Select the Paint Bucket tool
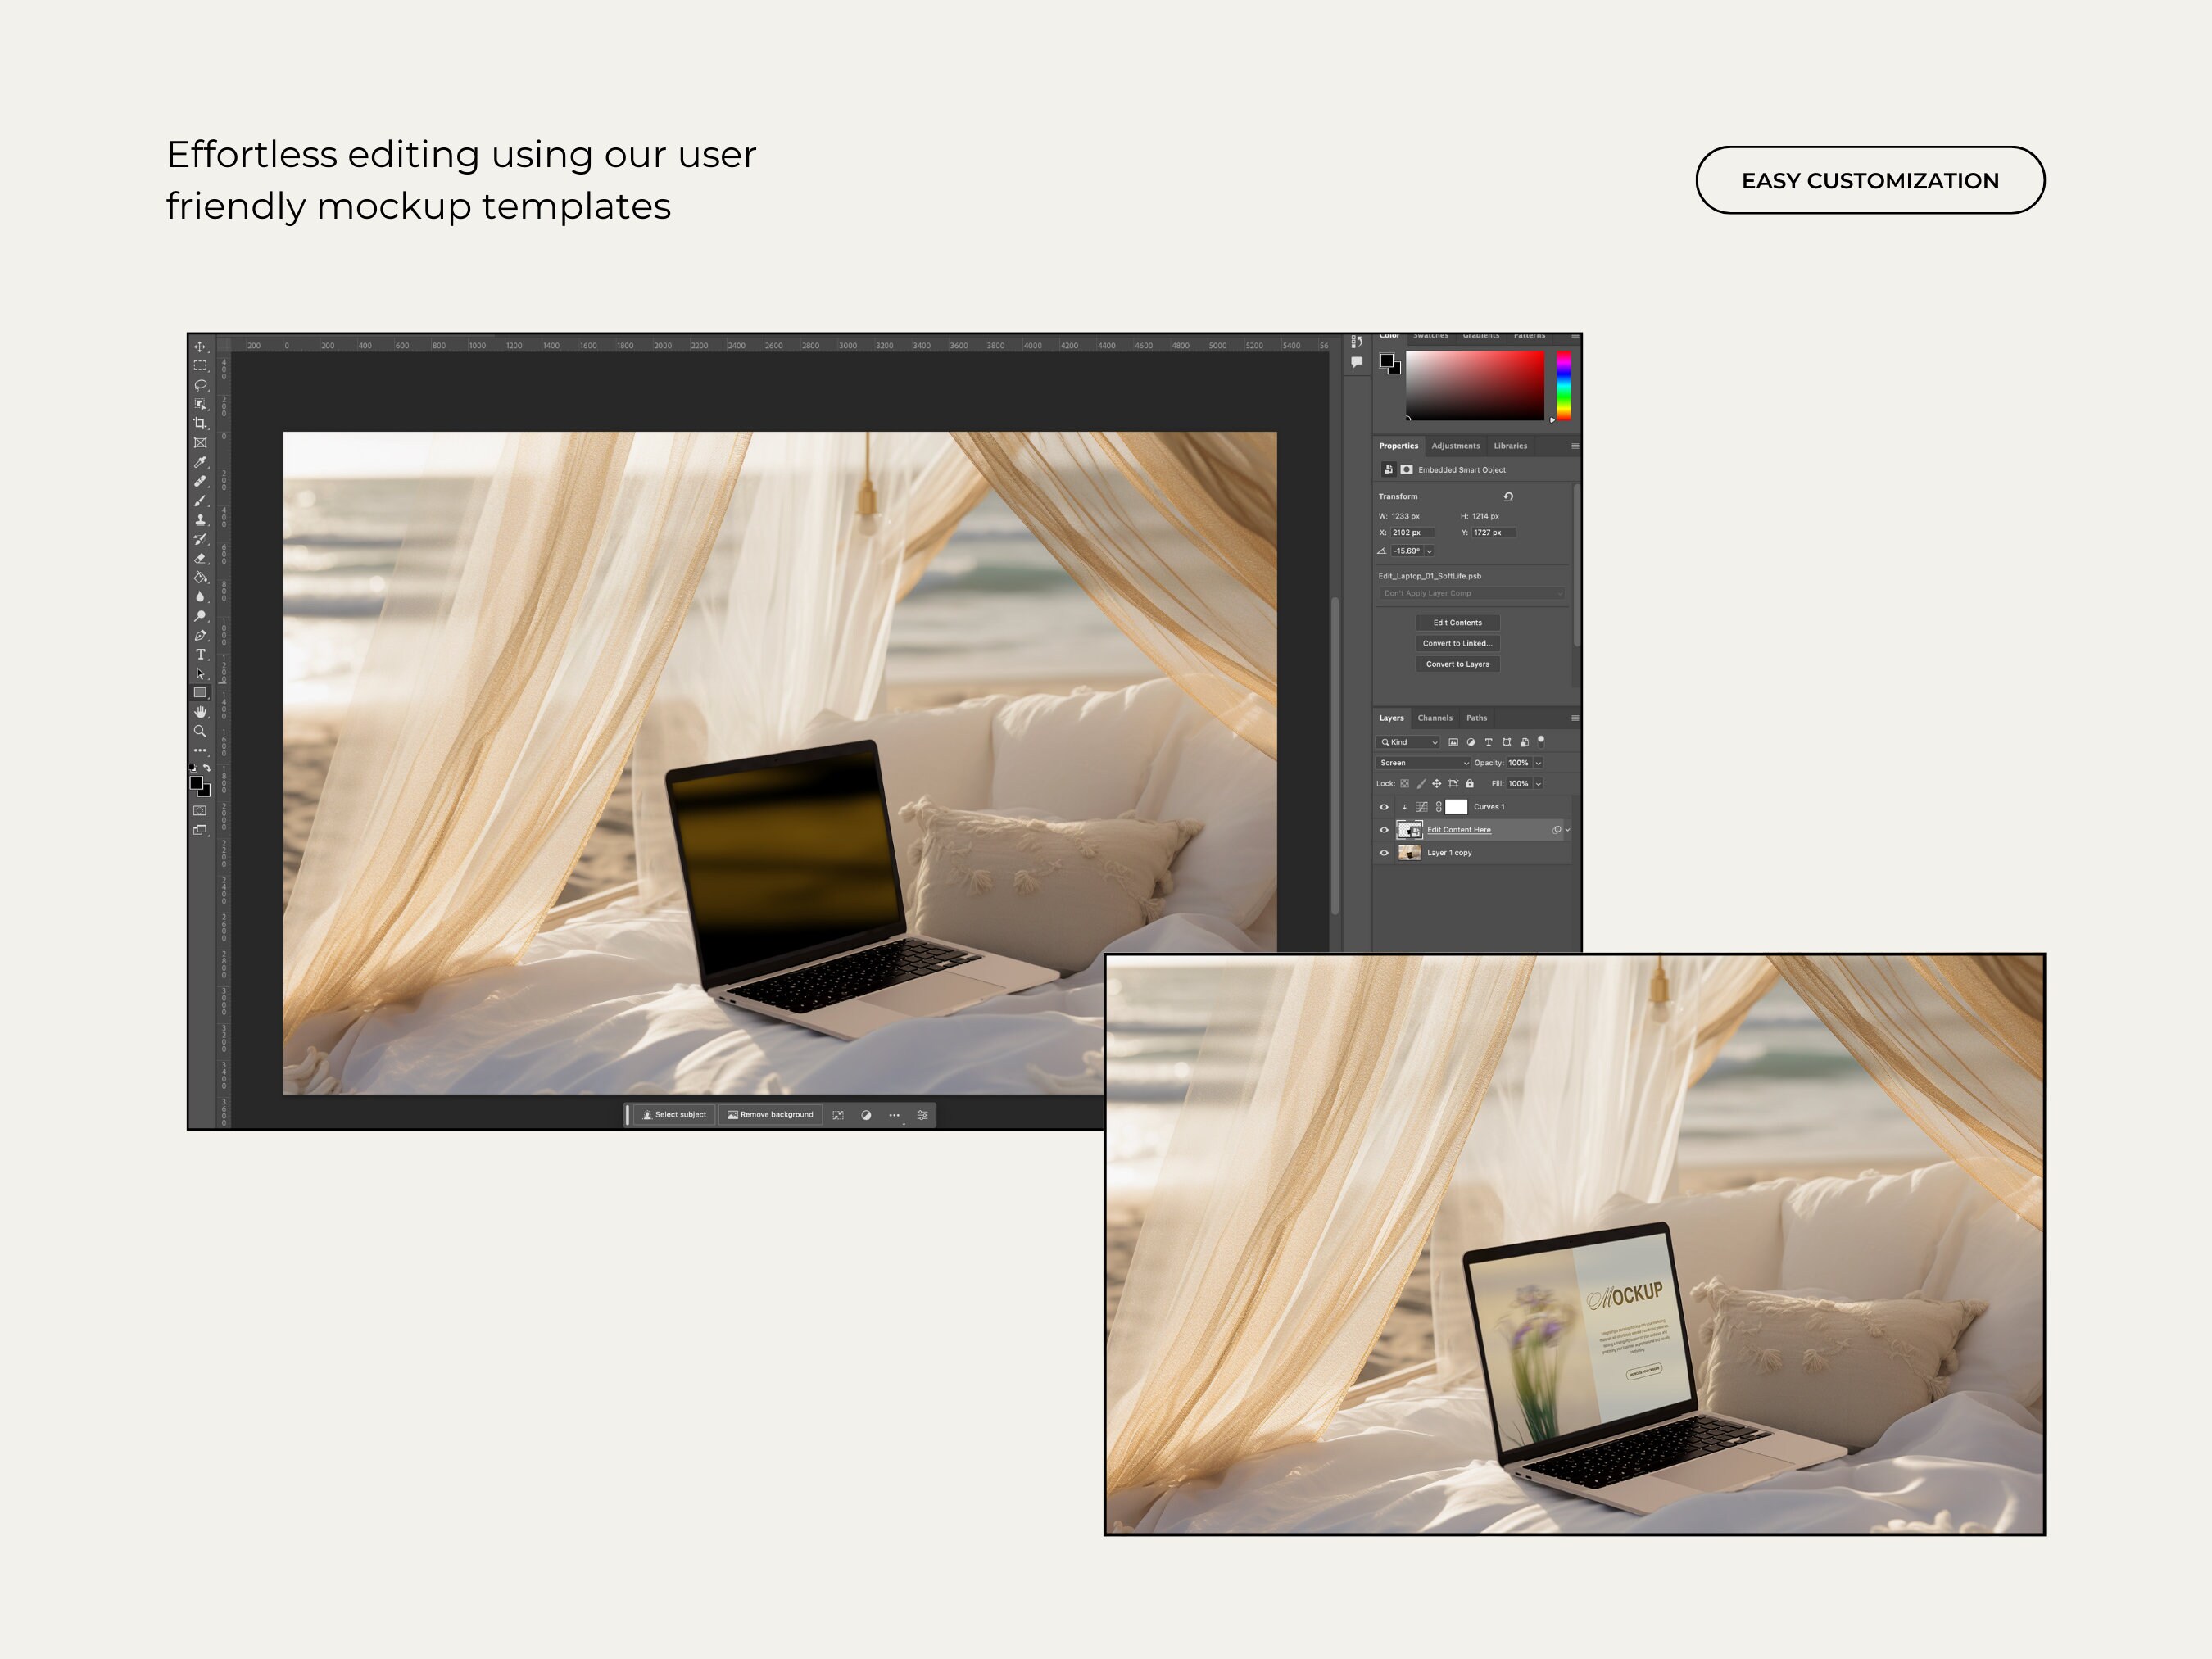The width and height of the screenshot is (2212, 1659). click(x=200, y=577)
